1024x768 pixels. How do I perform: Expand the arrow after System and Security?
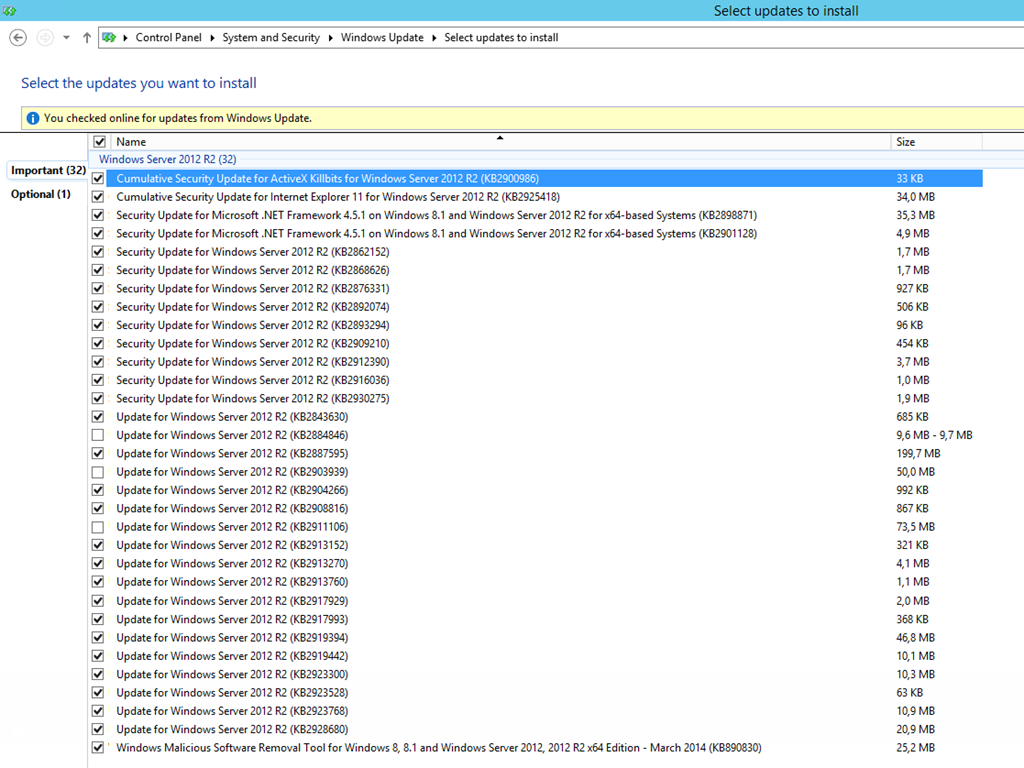coord(330,38)
